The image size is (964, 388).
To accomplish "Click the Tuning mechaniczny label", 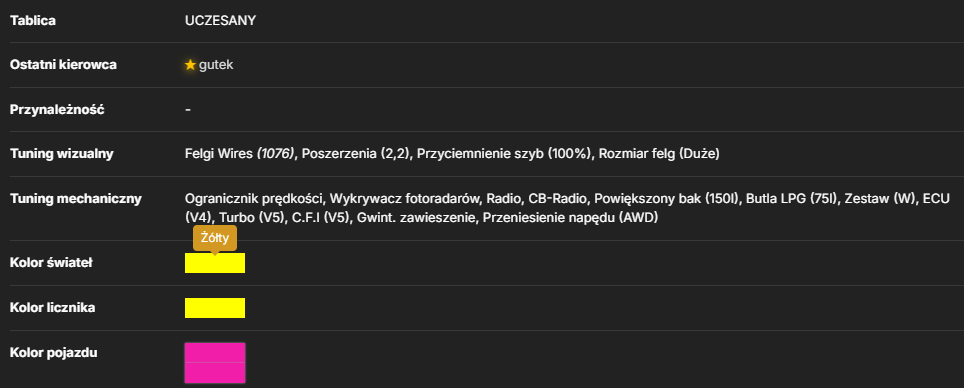I will point(76,199).
